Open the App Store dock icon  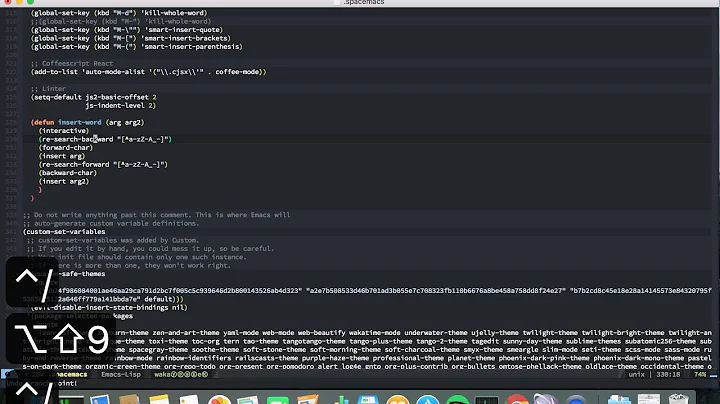tap(428, 399)
